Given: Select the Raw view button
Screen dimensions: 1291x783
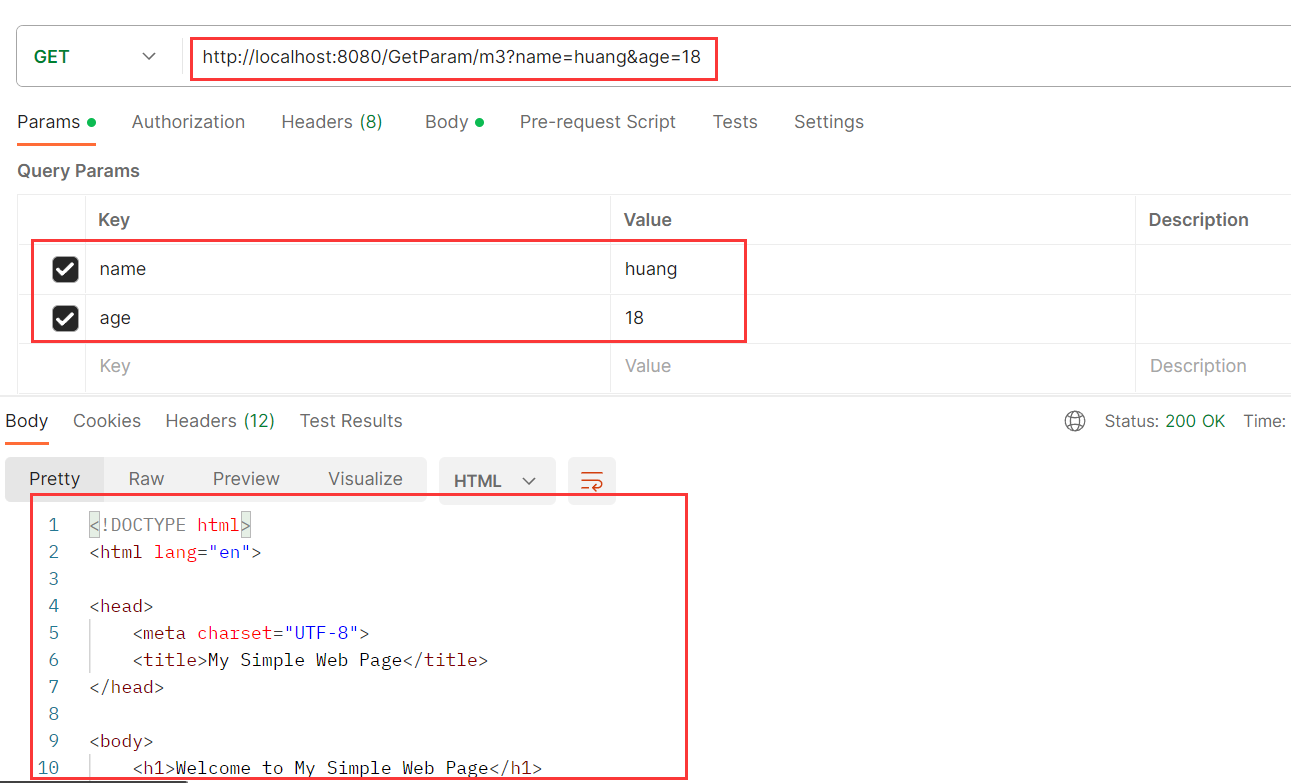Looking at the screenshot, I should [x=146, y=479].
